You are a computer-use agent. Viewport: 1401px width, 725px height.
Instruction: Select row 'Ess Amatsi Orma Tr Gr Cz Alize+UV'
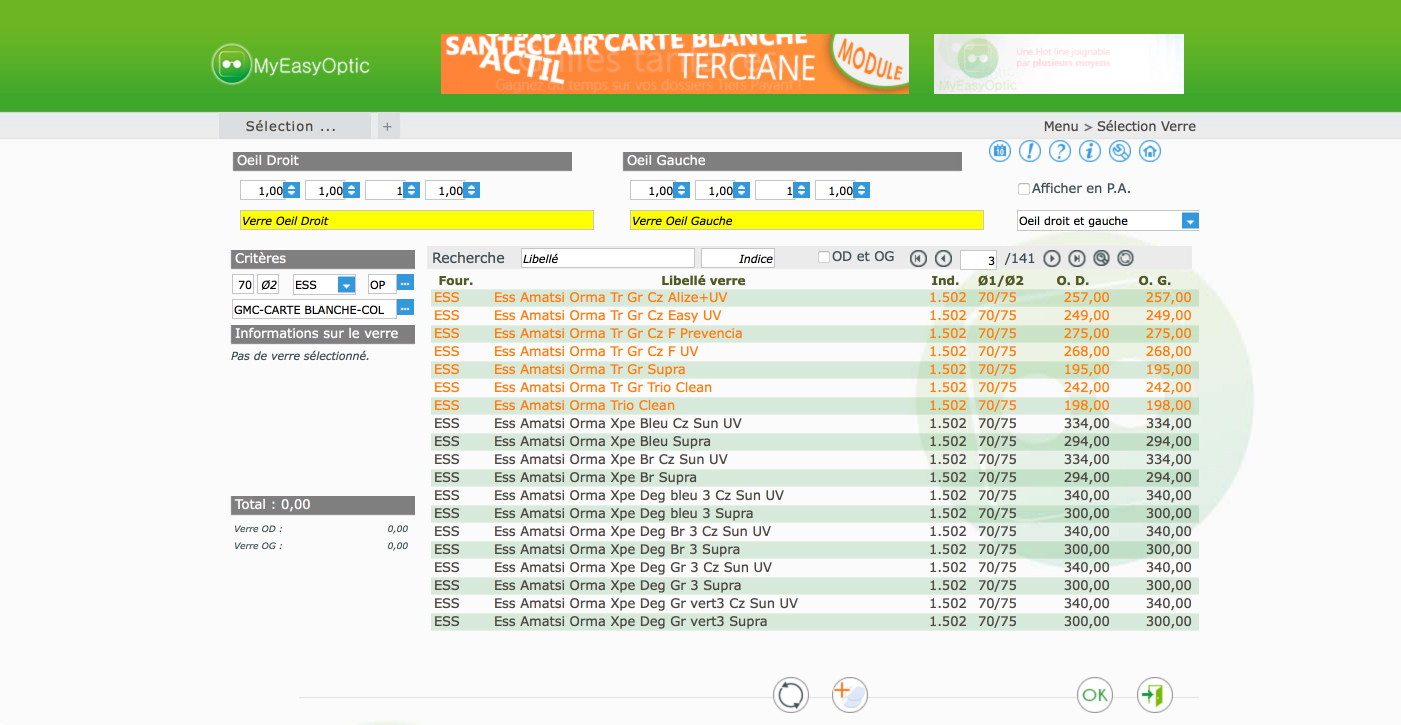814,297
